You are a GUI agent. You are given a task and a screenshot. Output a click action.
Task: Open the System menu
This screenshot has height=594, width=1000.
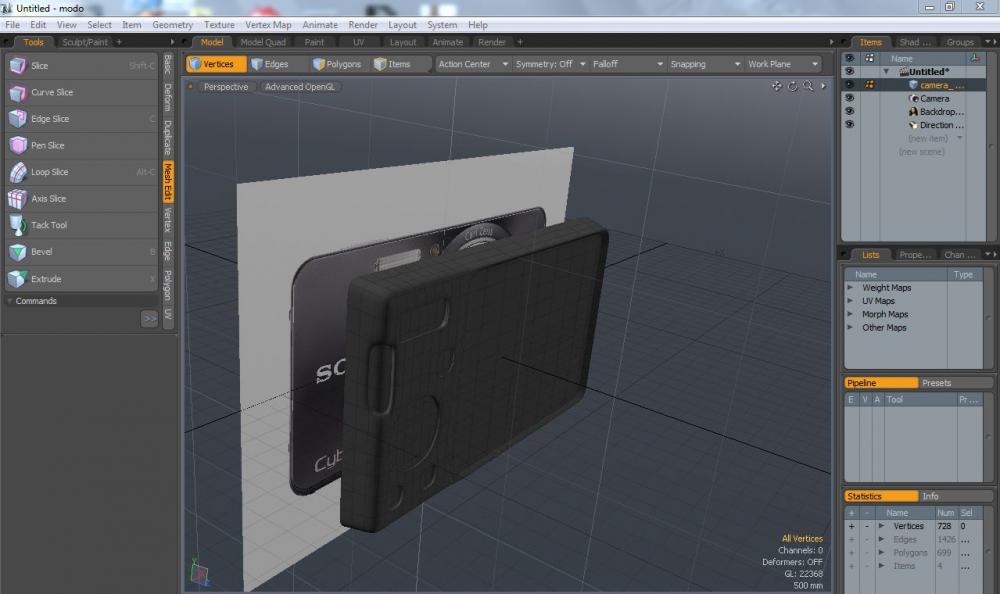pyautogui.click(x=442, y=25)
